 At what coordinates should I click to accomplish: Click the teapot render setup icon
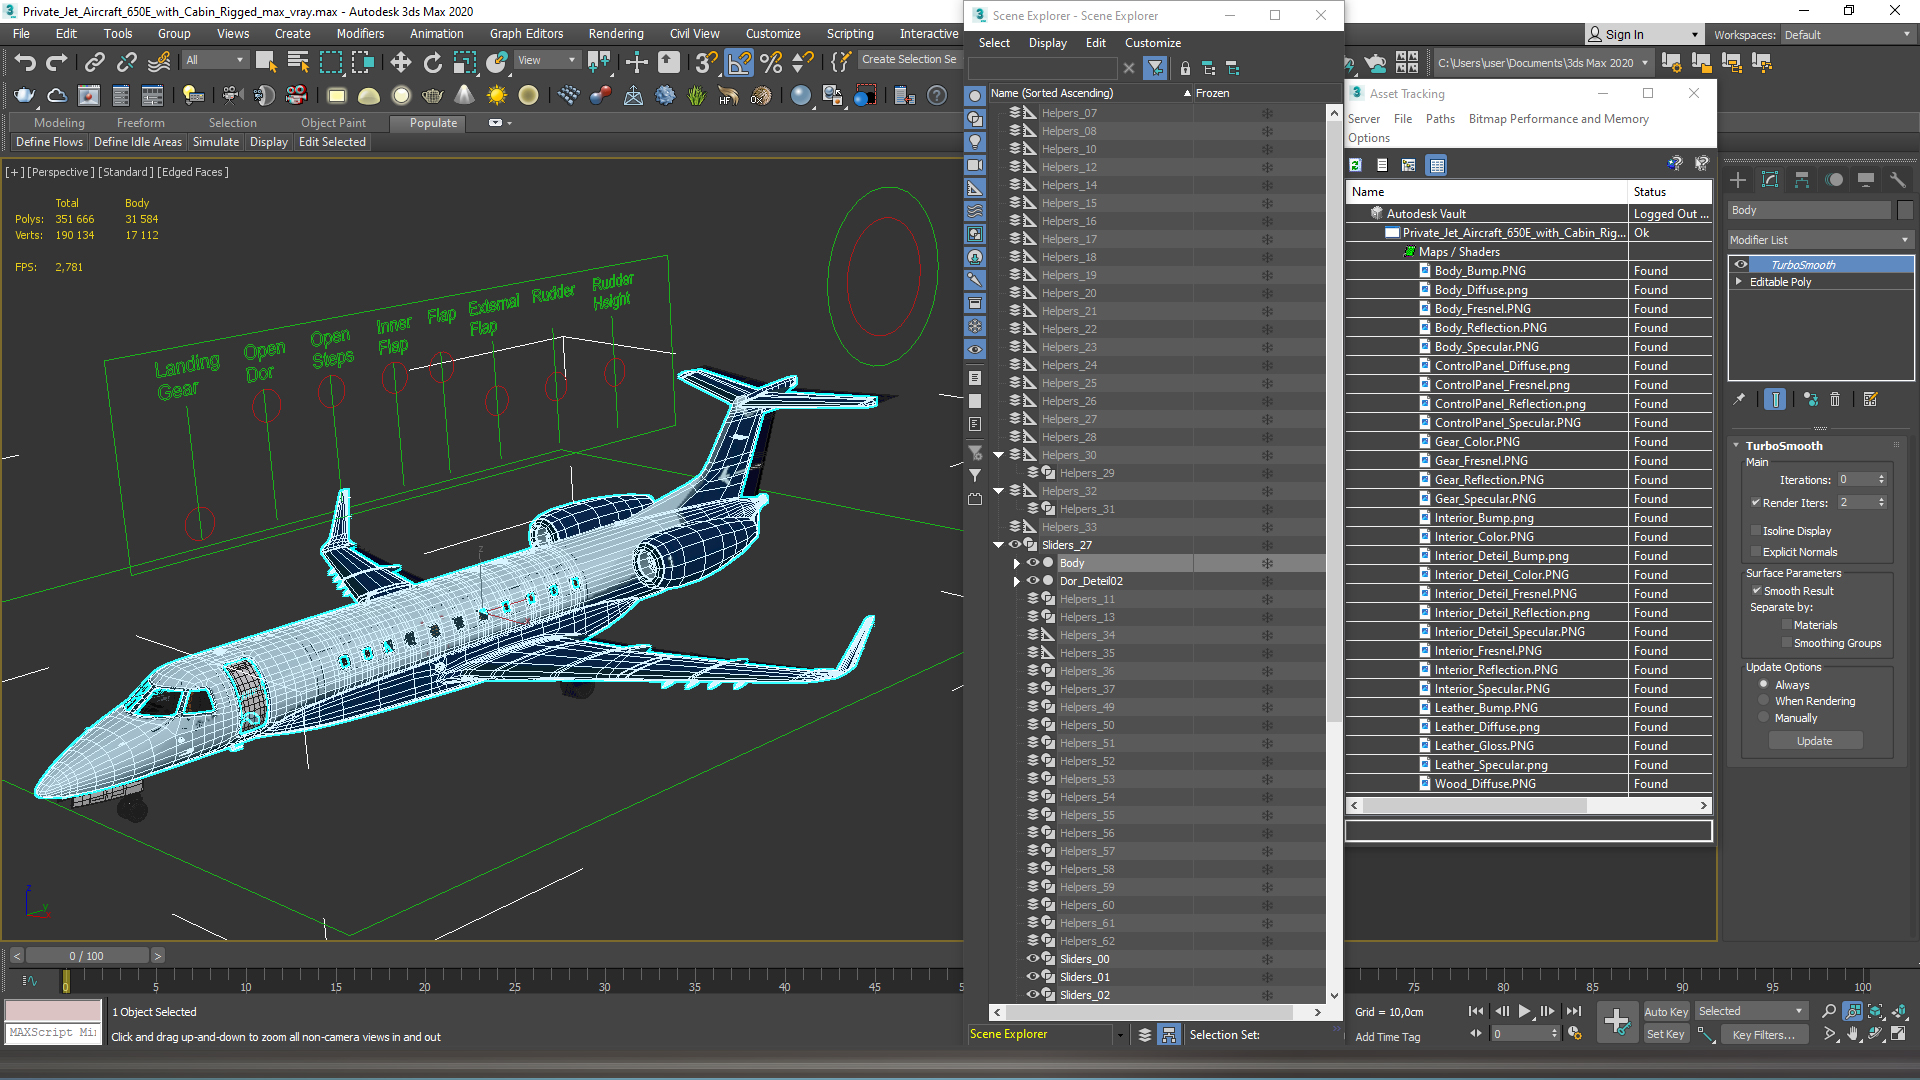click(24, 95)
